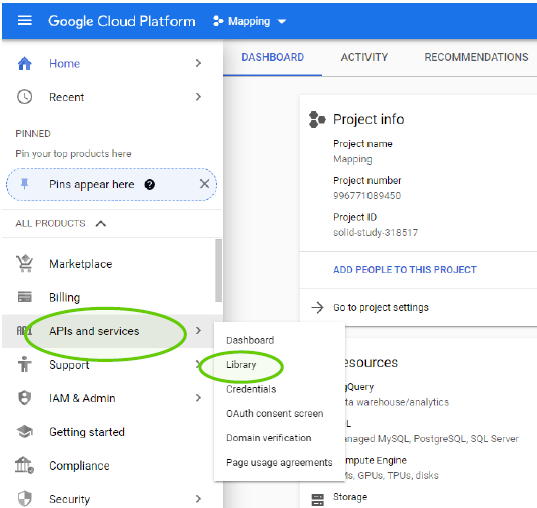Click the Storage resource icon
This screenshot has height=508, width=537.
(x=317, y=499)
